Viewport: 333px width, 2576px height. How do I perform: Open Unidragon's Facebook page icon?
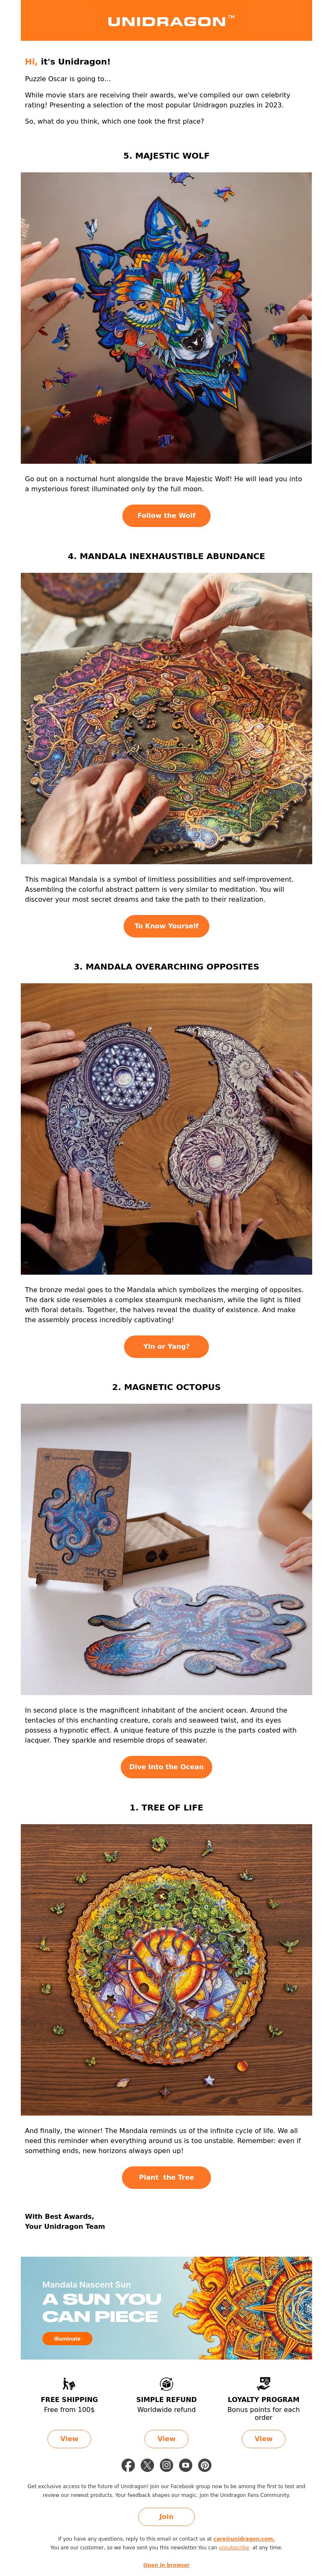[x=128, y=2464]
